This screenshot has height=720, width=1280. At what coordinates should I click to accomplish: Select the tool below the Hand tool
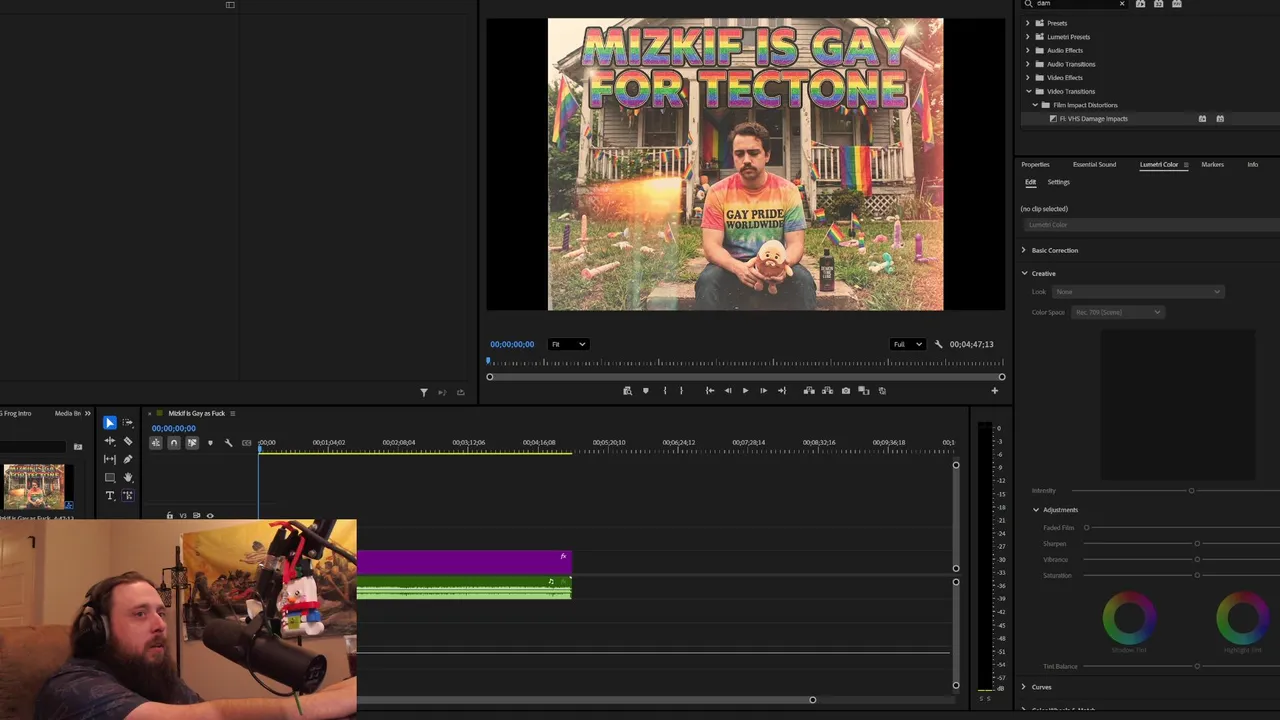tap(128, 495)
